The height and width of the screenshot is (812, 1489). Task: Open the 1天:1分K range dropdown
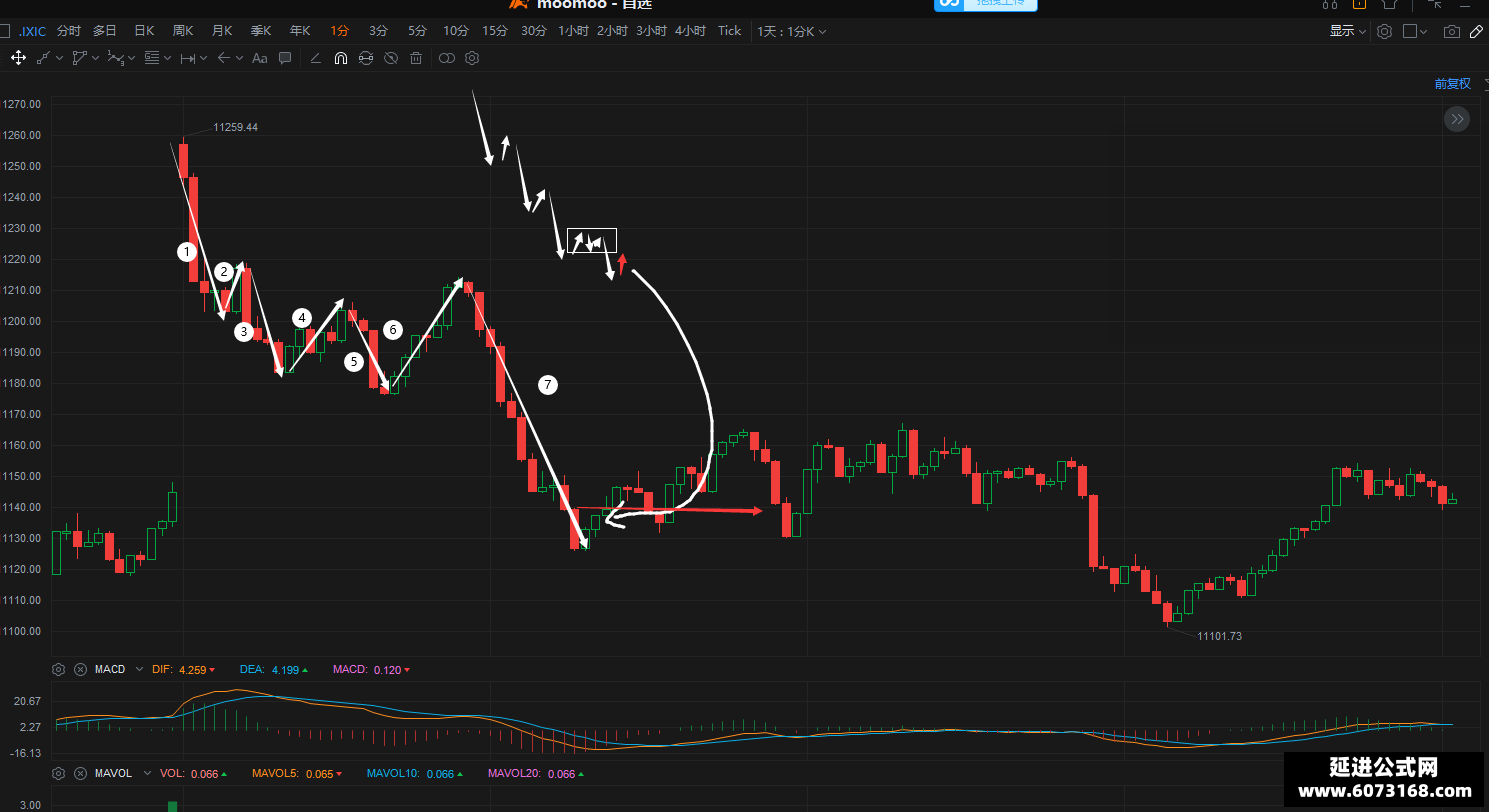pos(792,31)
